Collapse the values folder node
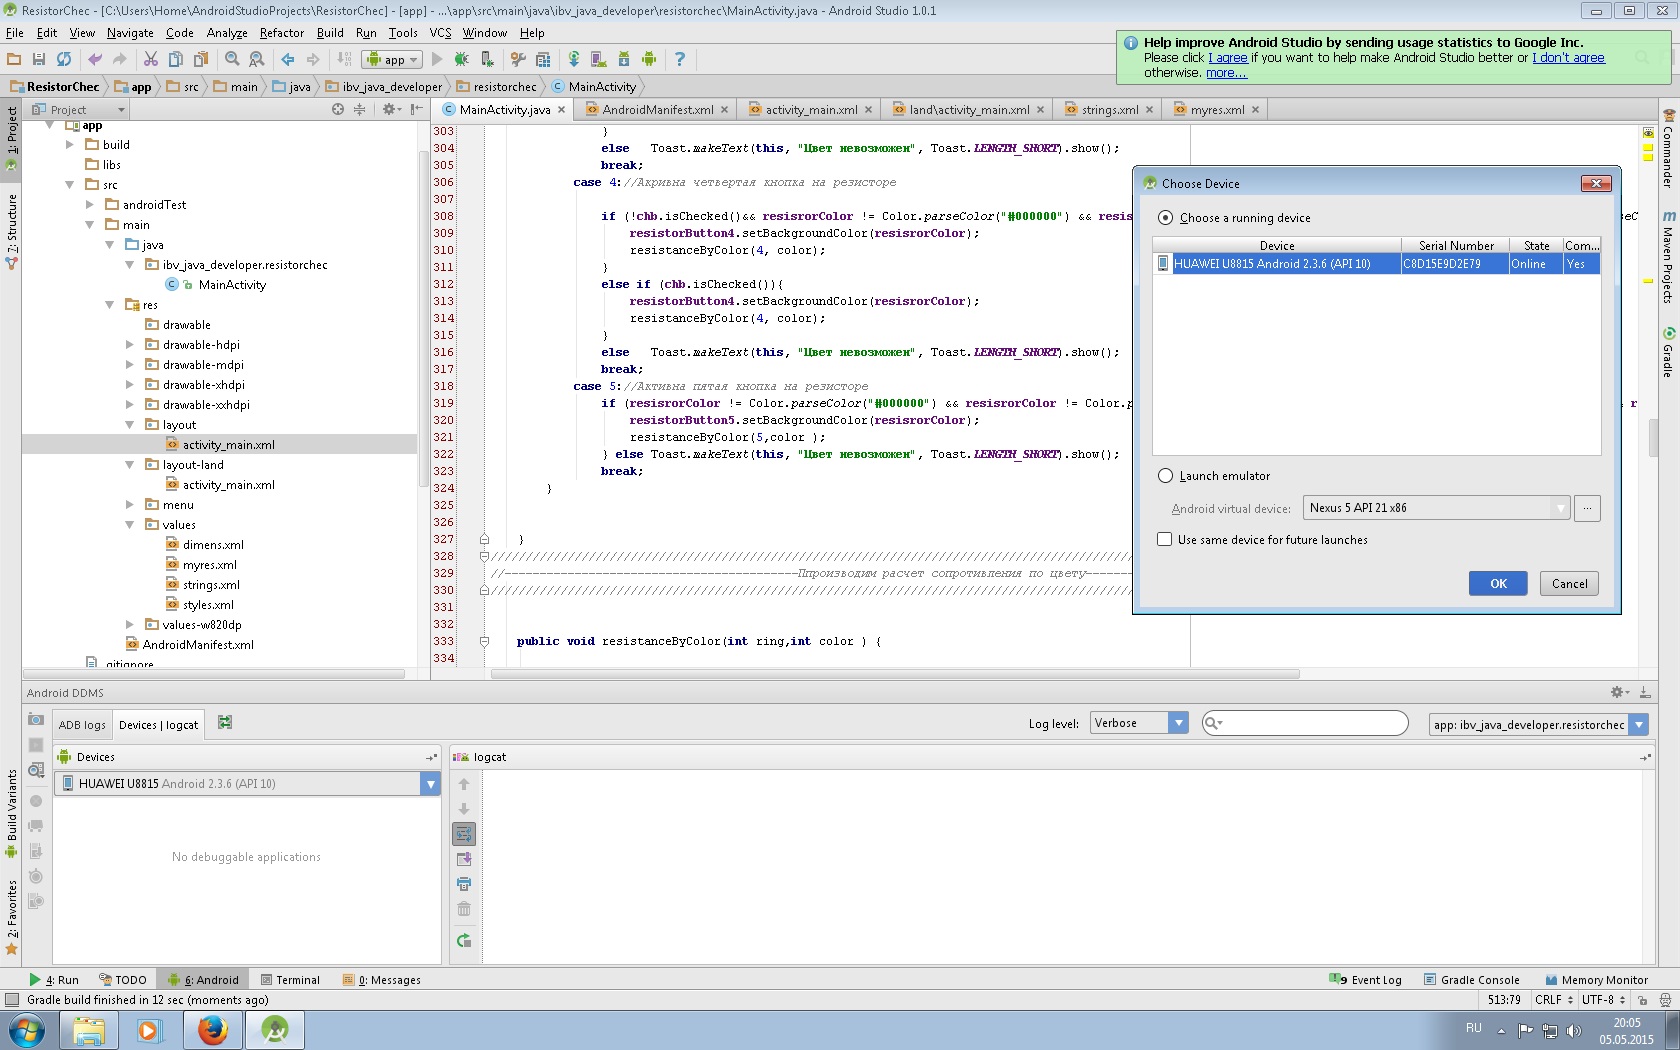Image resolution: width=1680 pixels, height=1050 pixels. pos(130,525)
